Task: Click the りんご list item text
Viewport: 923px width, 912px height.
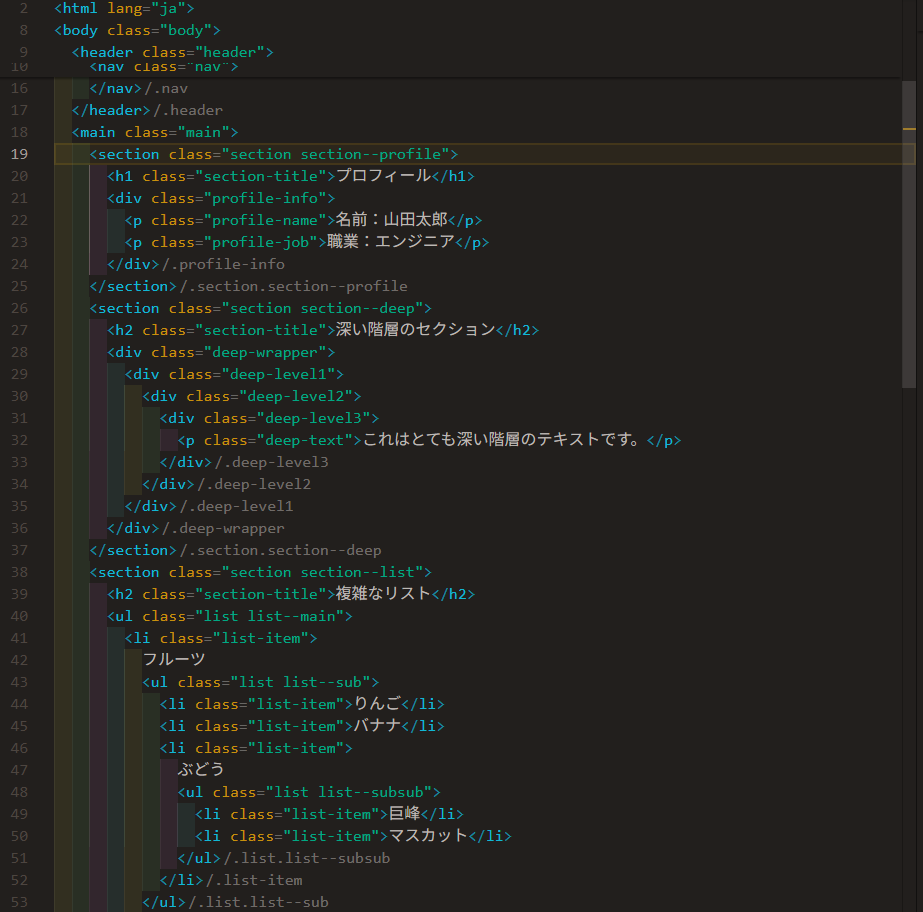Action: (x=377, y=704)
